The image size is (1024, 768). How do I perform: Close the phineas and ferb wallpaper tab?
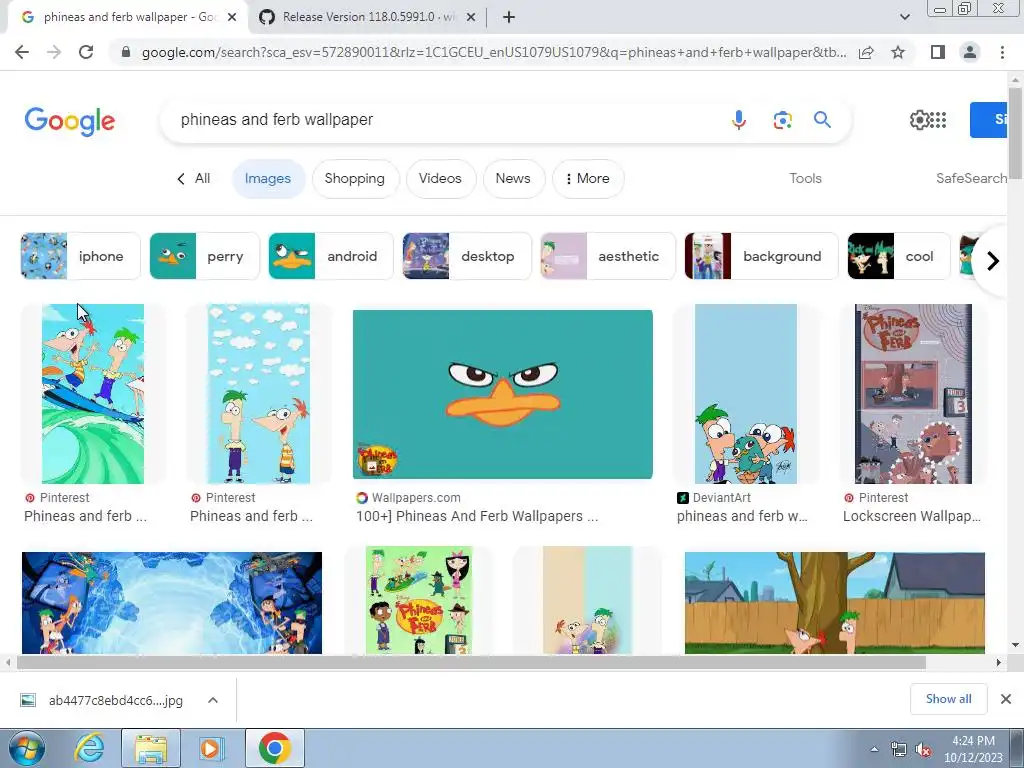[x=232, y=17]
